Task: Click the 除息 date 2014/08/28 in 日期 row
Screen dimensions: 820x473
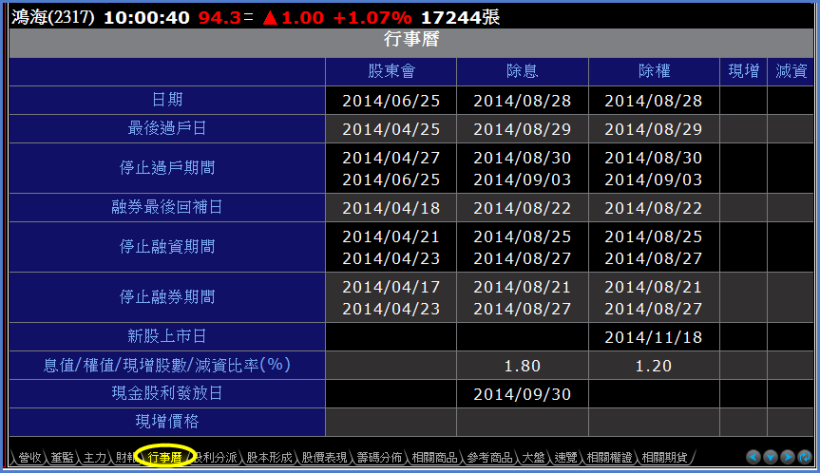Action: click(522, 101)
